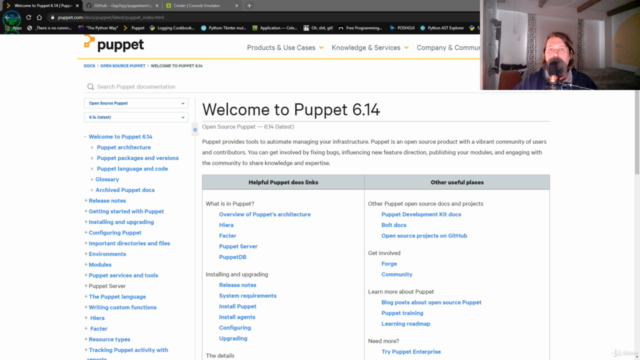This screenshot has width=640, height=360.
Task: Close the GitHub tab
Action: click(x=157, y=6)
